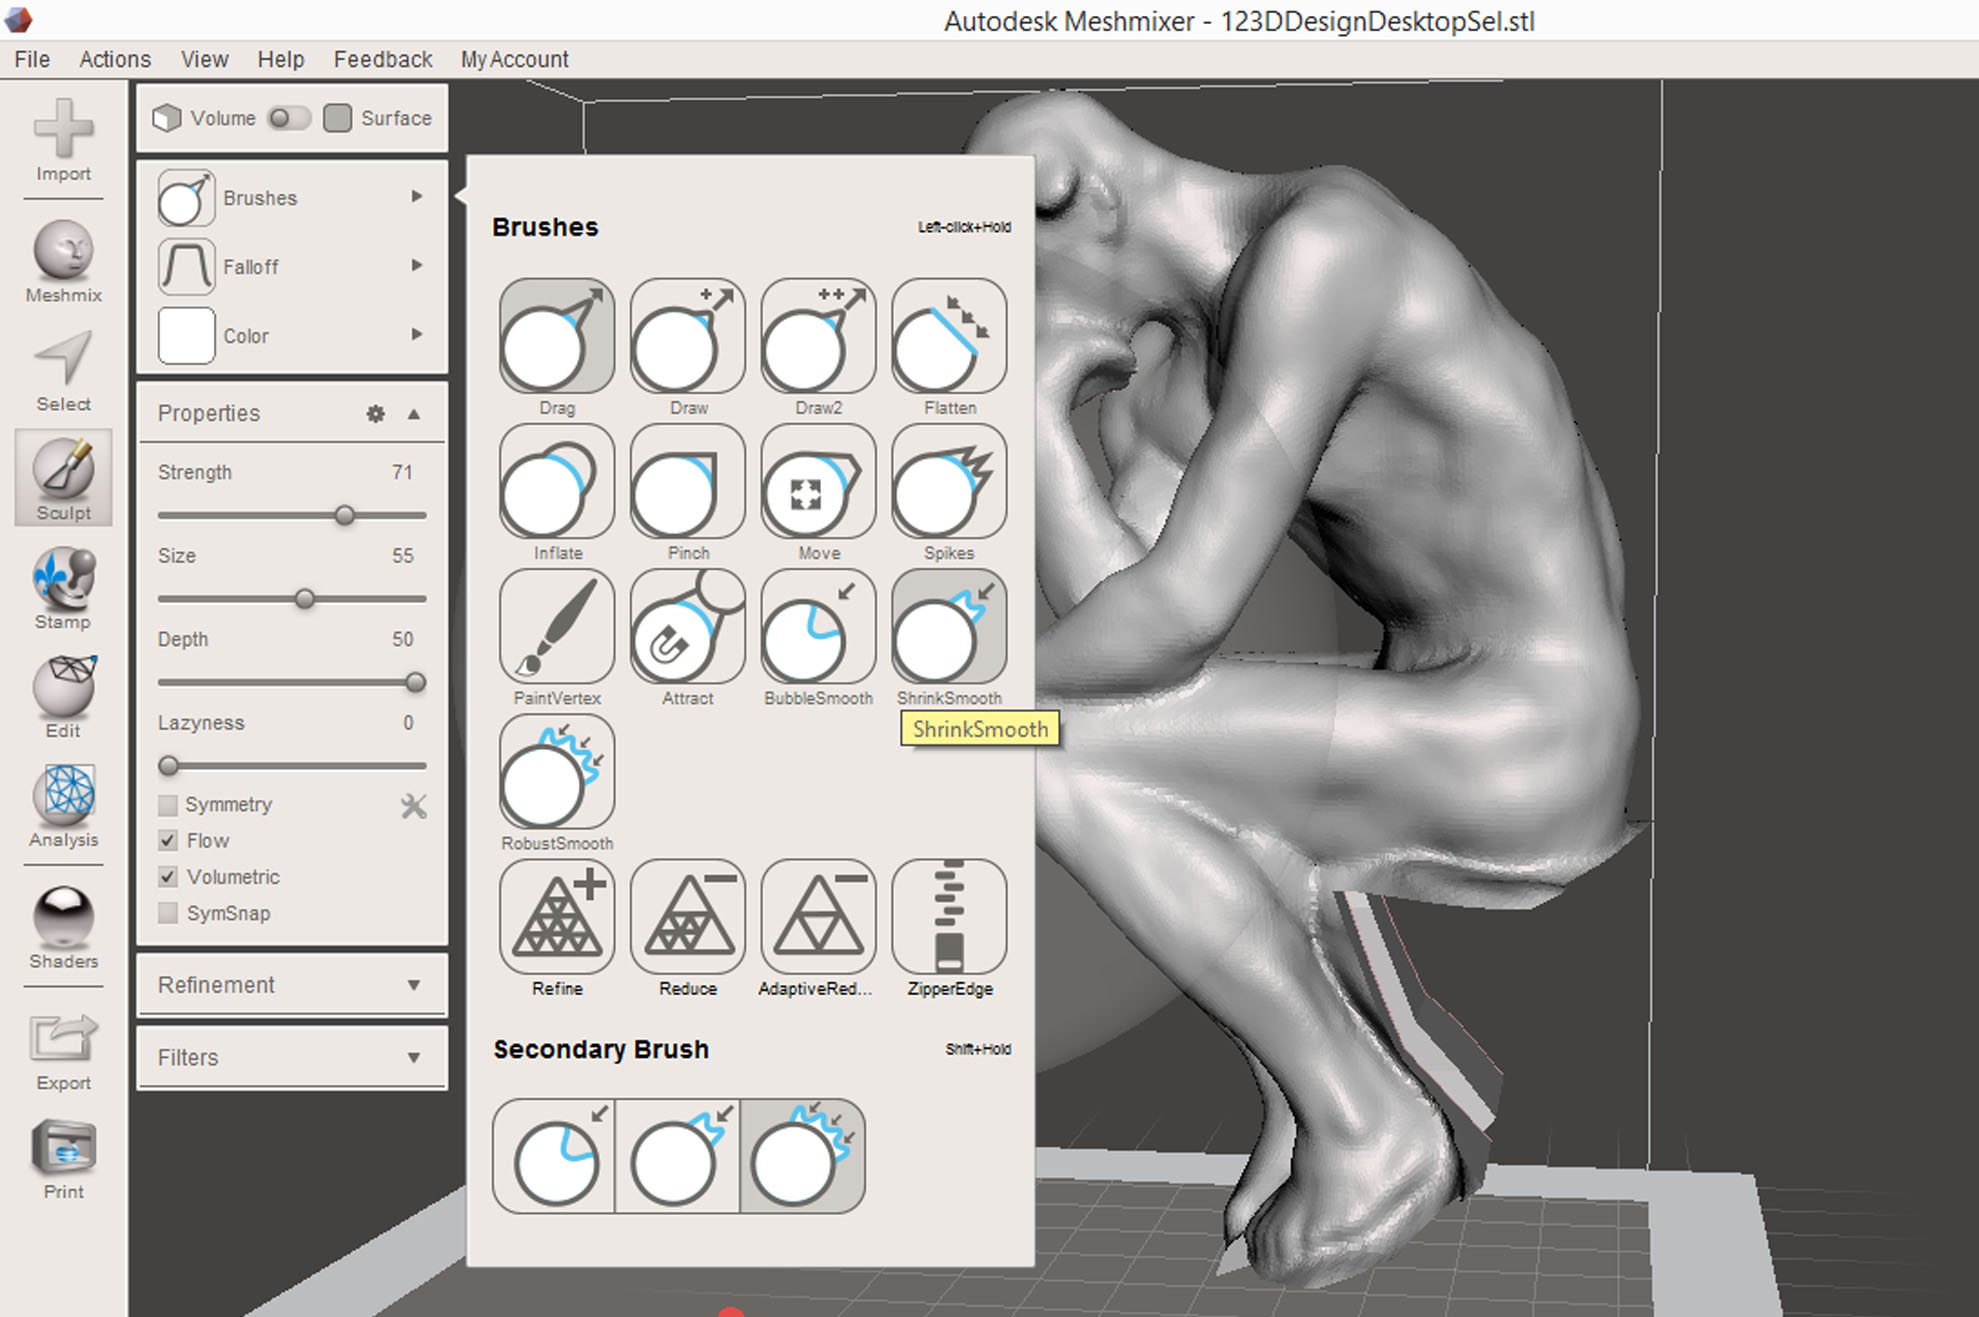
Task: Select the Drag brush
Action: click(x=557, y=336)
